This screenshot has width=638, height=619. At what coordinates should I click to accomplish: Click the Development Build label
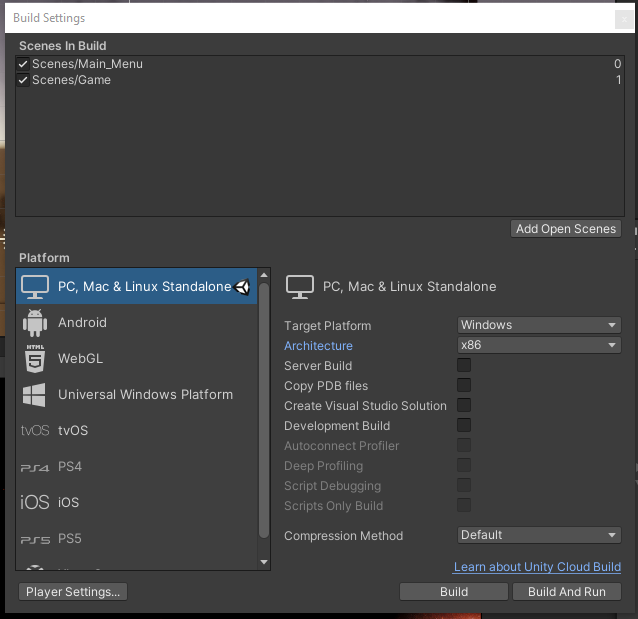tap(337, 426)
